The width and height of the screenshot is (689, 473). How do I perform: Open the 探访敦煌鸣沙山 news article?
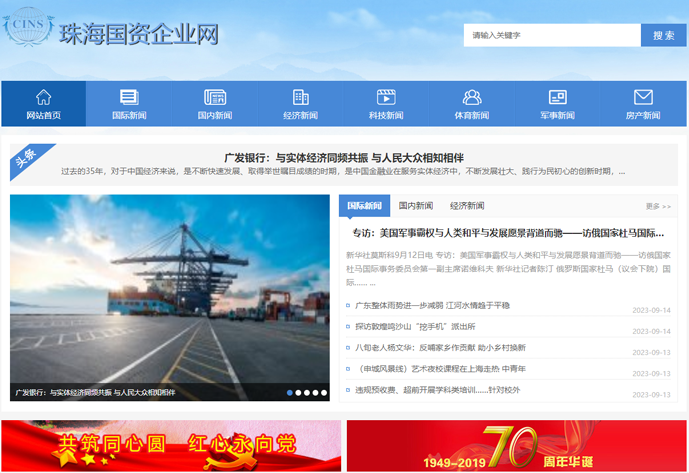[415, 327]
